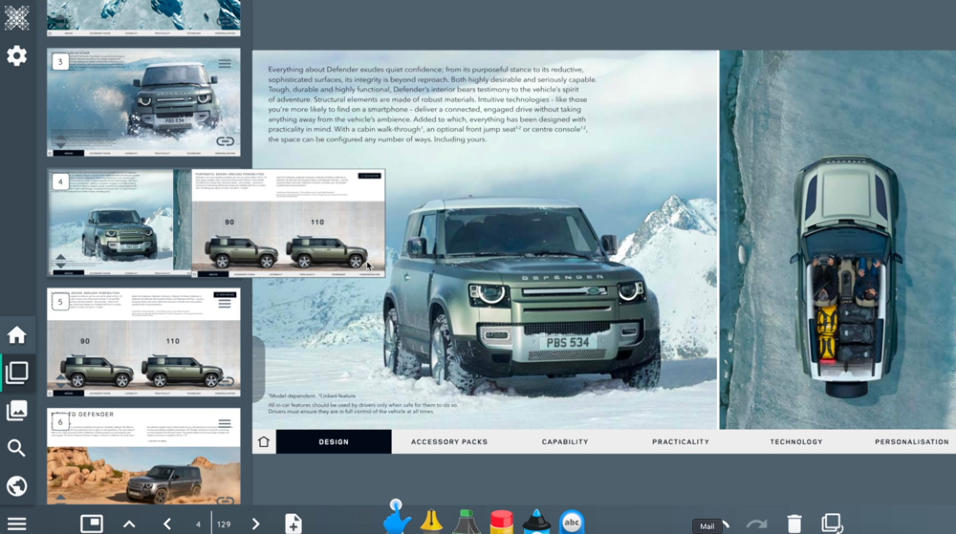956x534 pixels.
Task: Click the page 5 number badge
Action: (x=60, y=302)
